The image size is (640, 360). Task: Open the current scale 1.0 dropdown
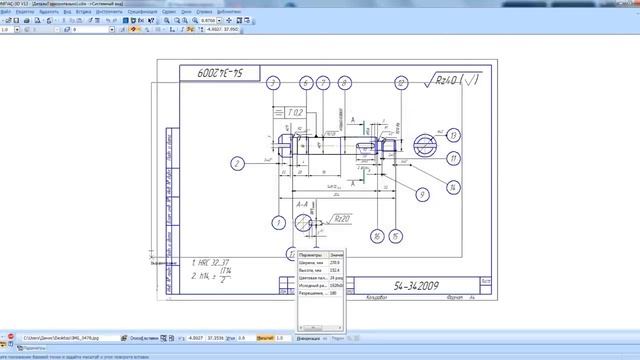pyautogui.click(x=17, y=29)
